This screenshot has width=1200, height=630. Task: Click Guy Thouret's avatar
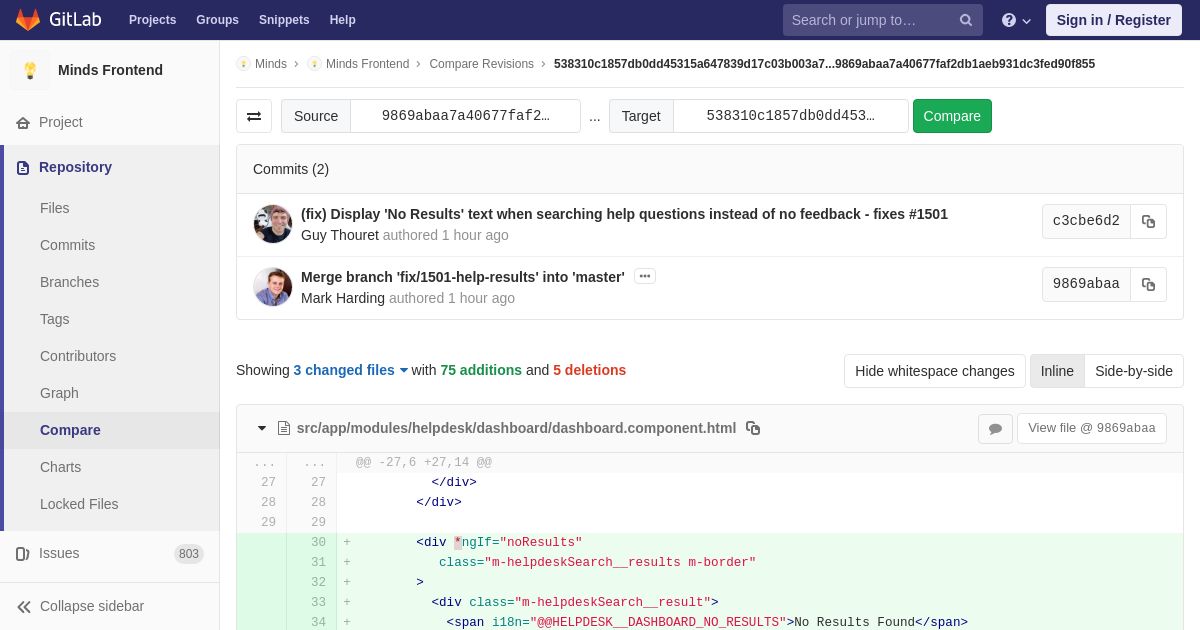coord(273,224)
